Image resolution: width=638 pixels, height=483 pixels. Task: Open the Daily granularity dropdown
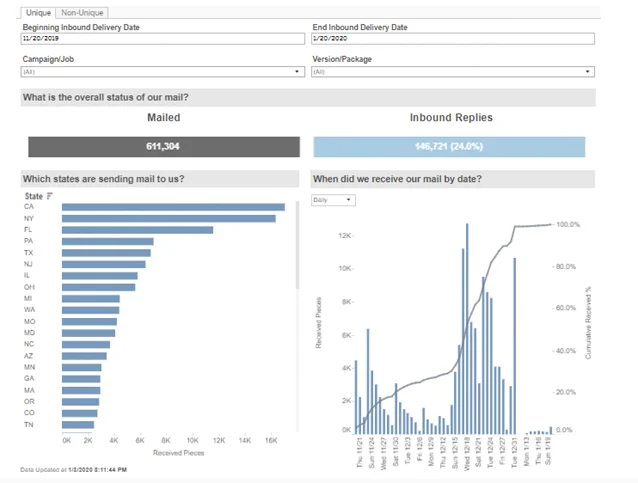click(x=333, y=200)
